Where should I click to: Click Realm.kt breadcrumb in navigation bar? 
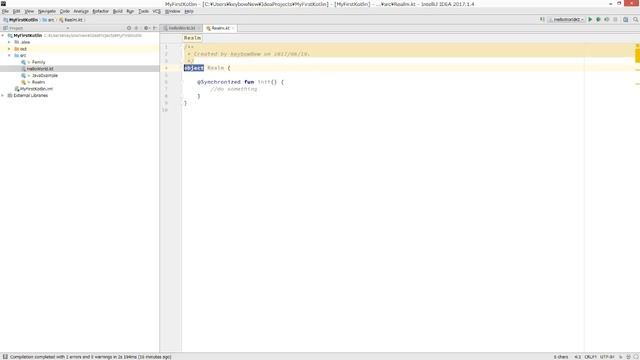[71, 20]
